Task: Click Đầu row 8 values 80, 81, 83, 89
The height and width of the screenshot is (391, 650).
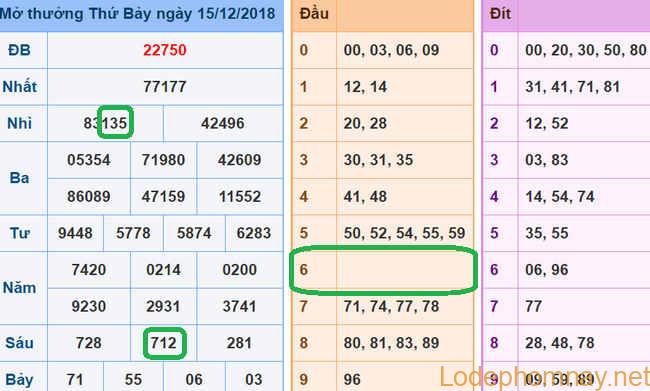Action: click(391, 343)
